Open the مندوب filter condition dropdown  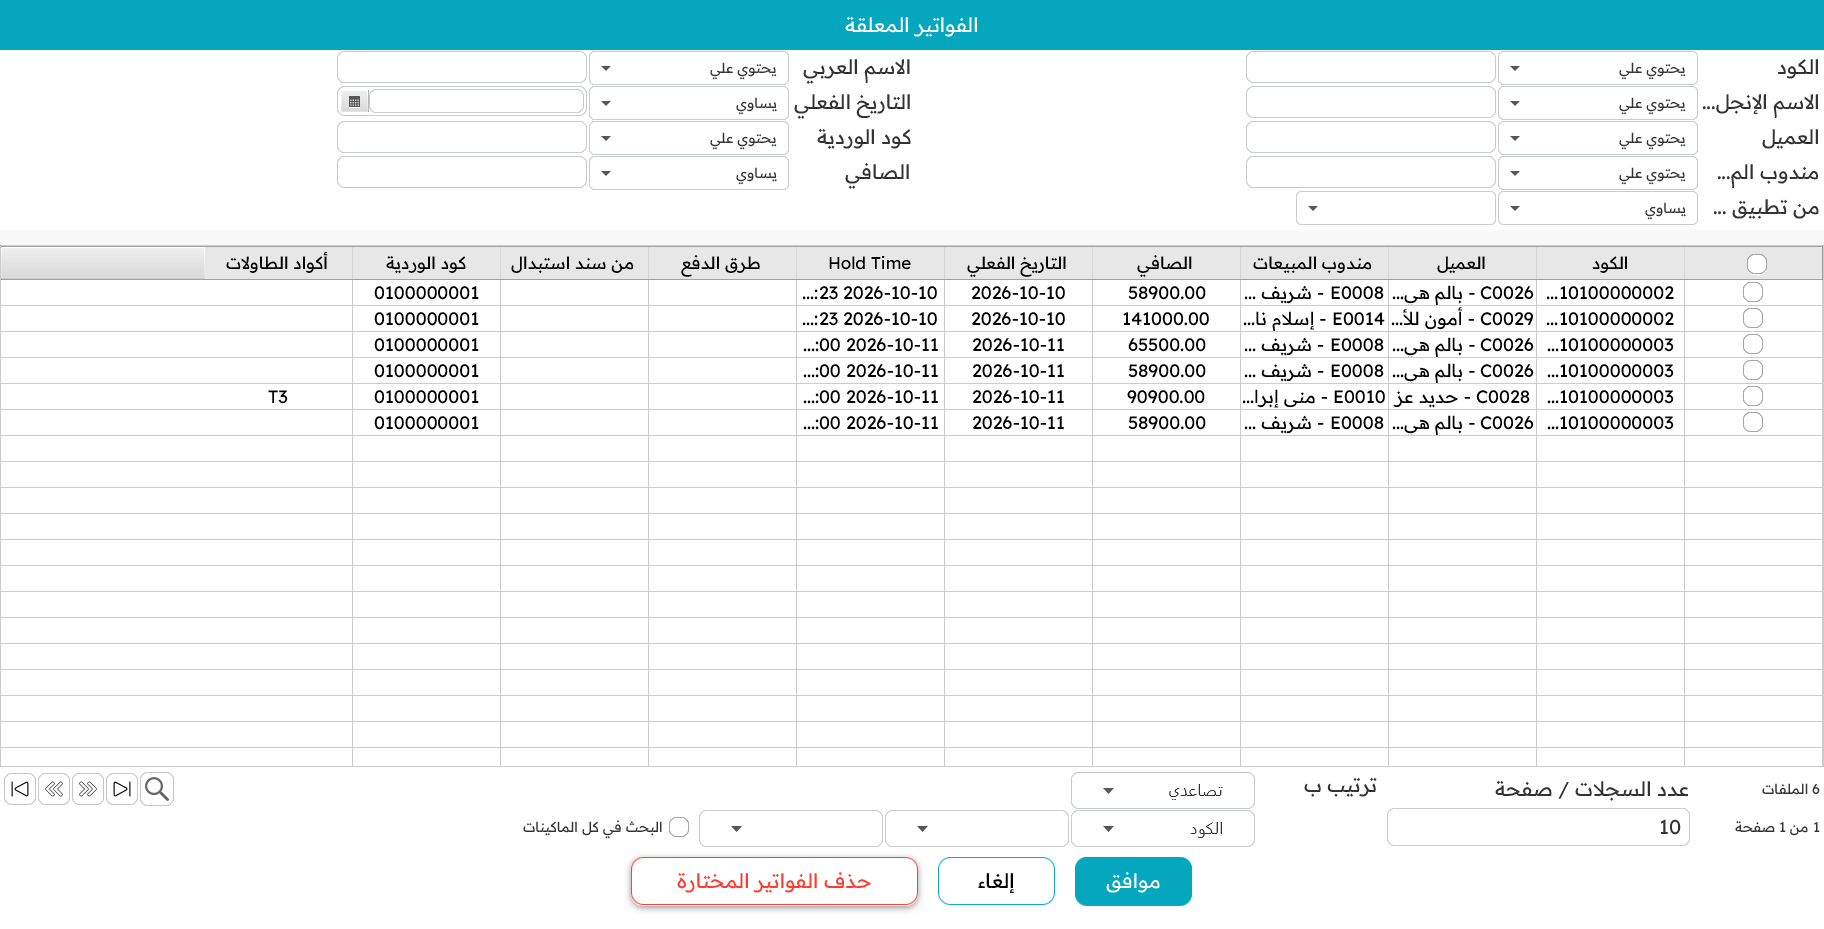tap(1598, 173)
